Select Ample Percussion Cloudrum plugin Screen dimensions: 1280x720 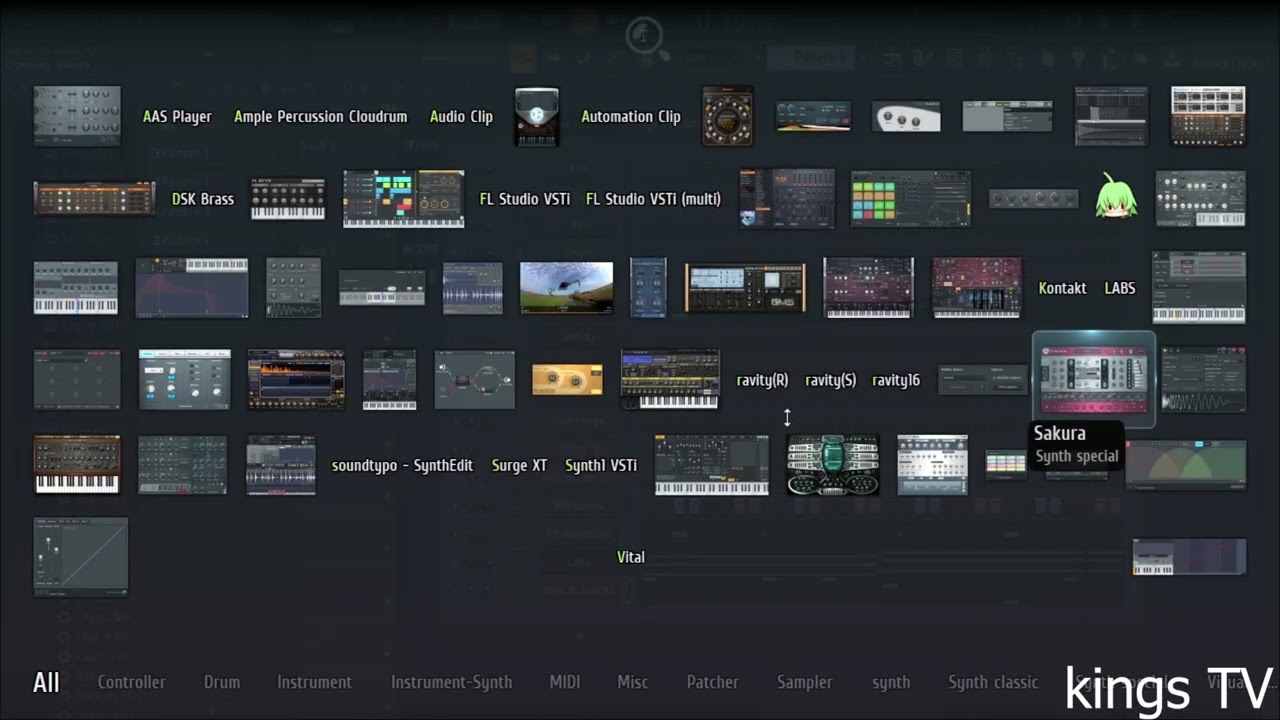point(320,117)
